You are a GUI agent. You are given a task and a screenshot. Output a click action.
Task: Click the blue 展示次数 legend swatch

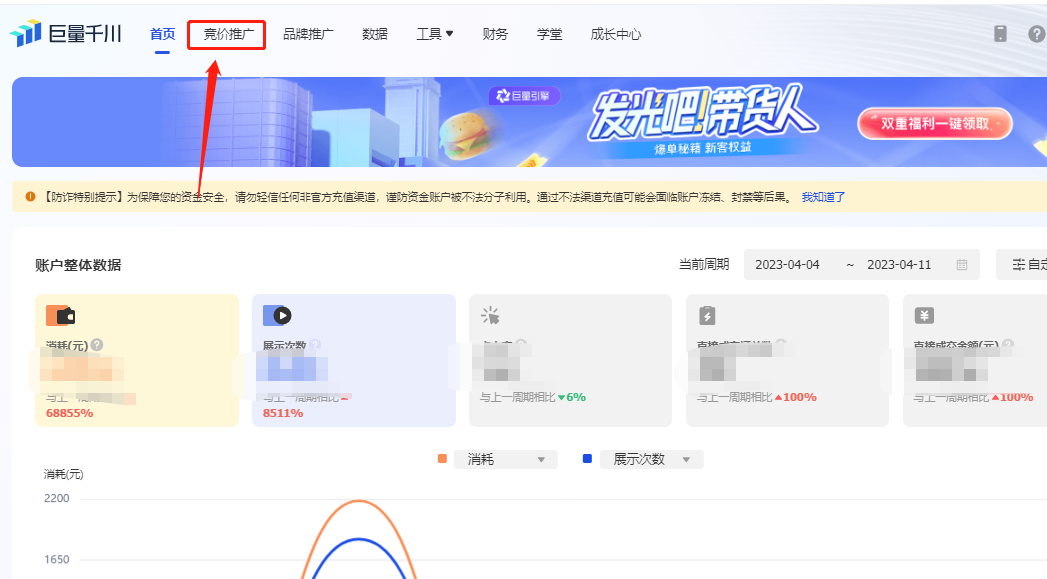click(587, 459)
